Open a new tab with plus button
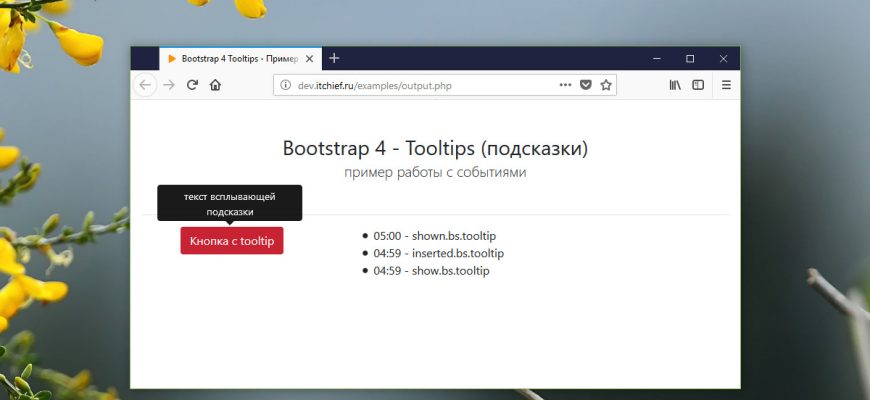 334,58
